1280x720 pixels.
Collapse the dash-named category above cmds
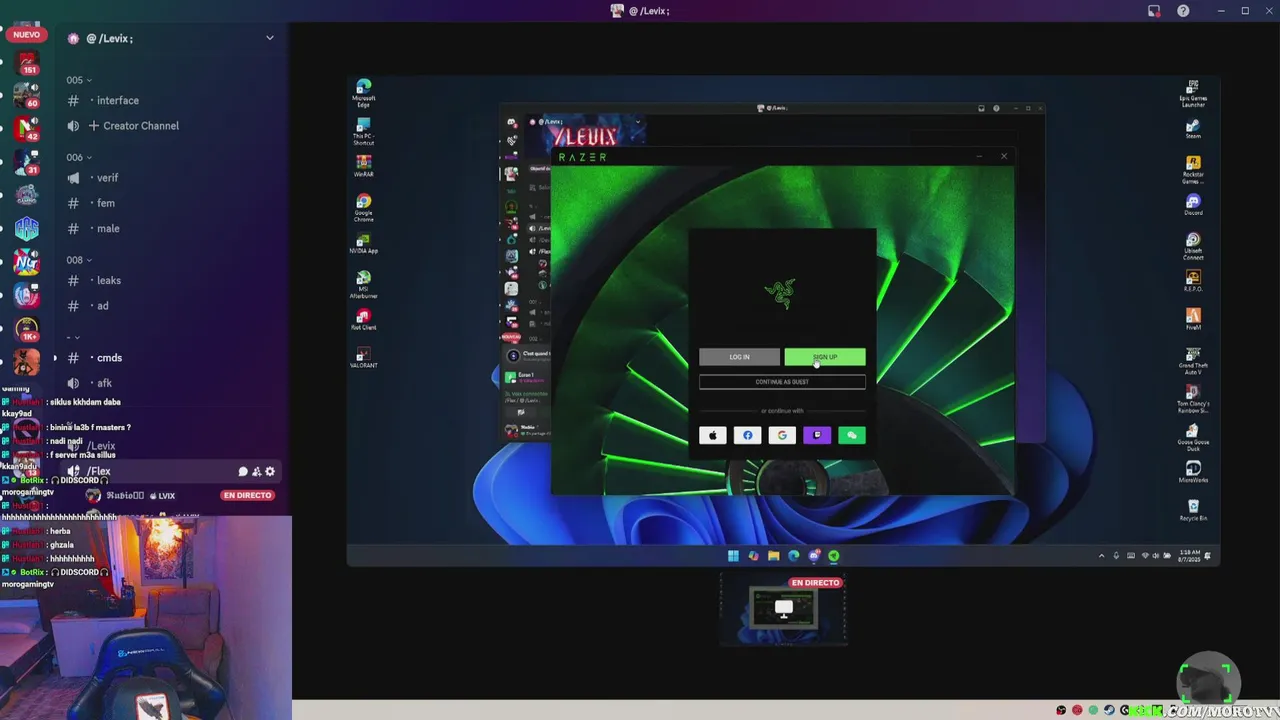73,337
